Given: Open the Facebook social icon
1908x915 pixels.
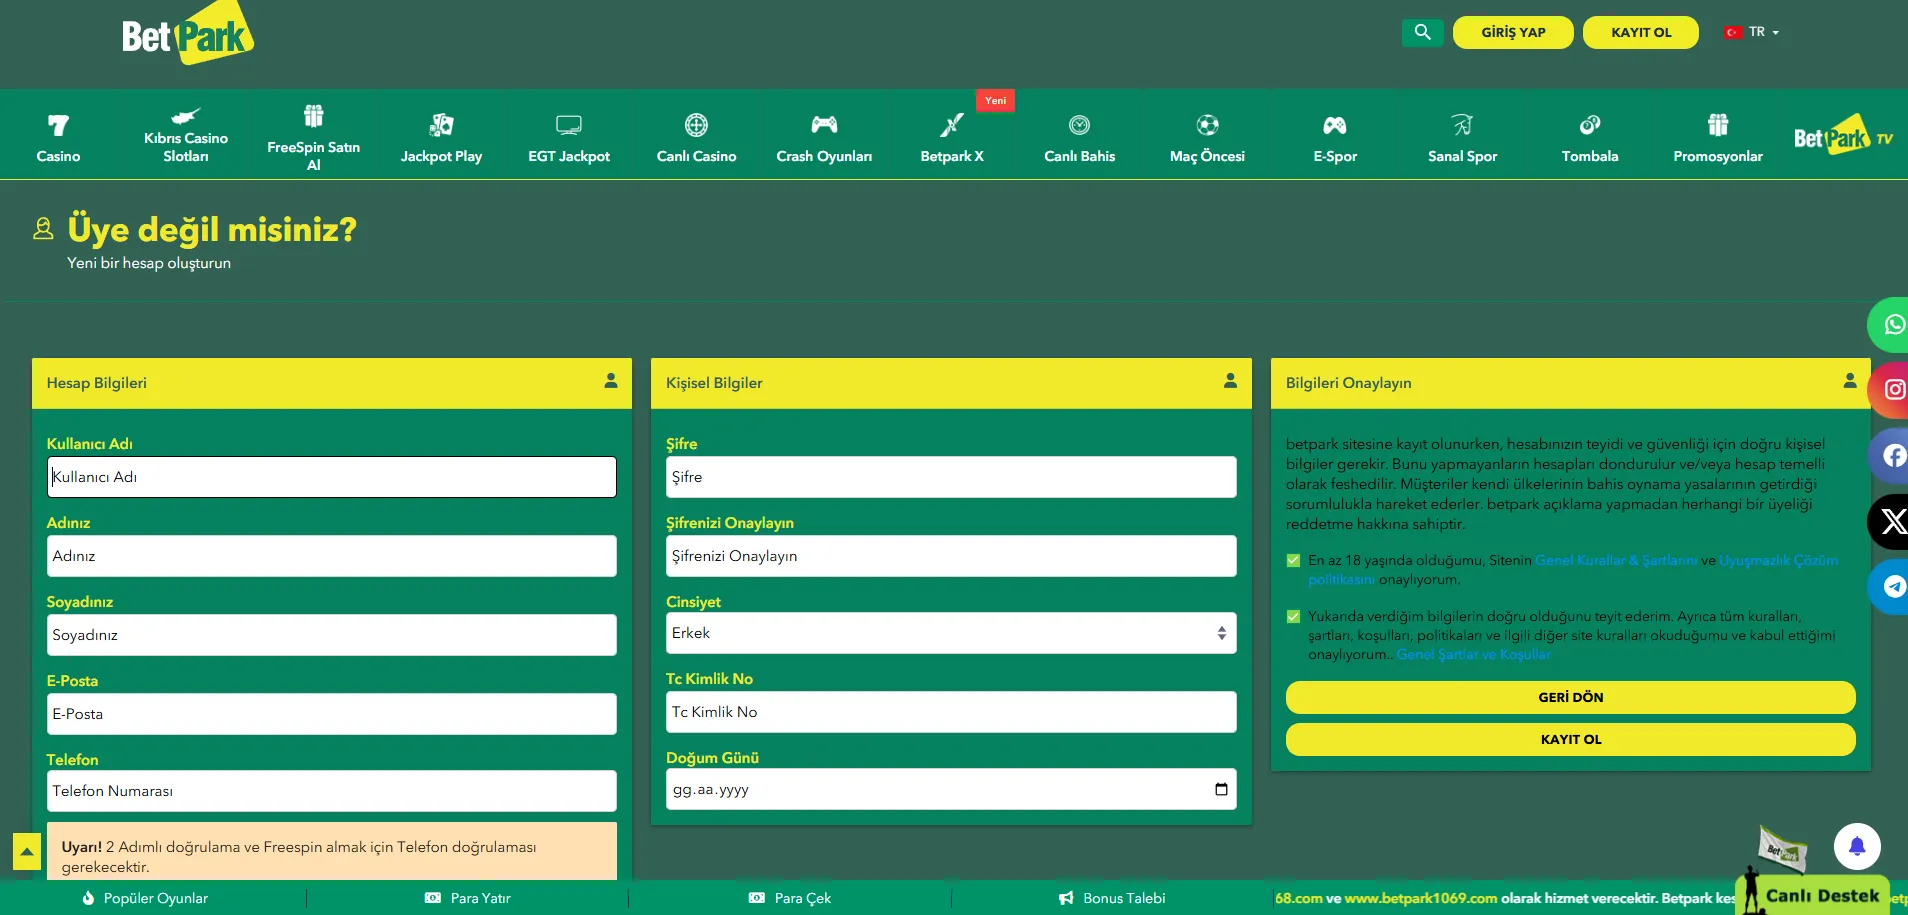Looking at the screenshot, I should click(1892, 456).
